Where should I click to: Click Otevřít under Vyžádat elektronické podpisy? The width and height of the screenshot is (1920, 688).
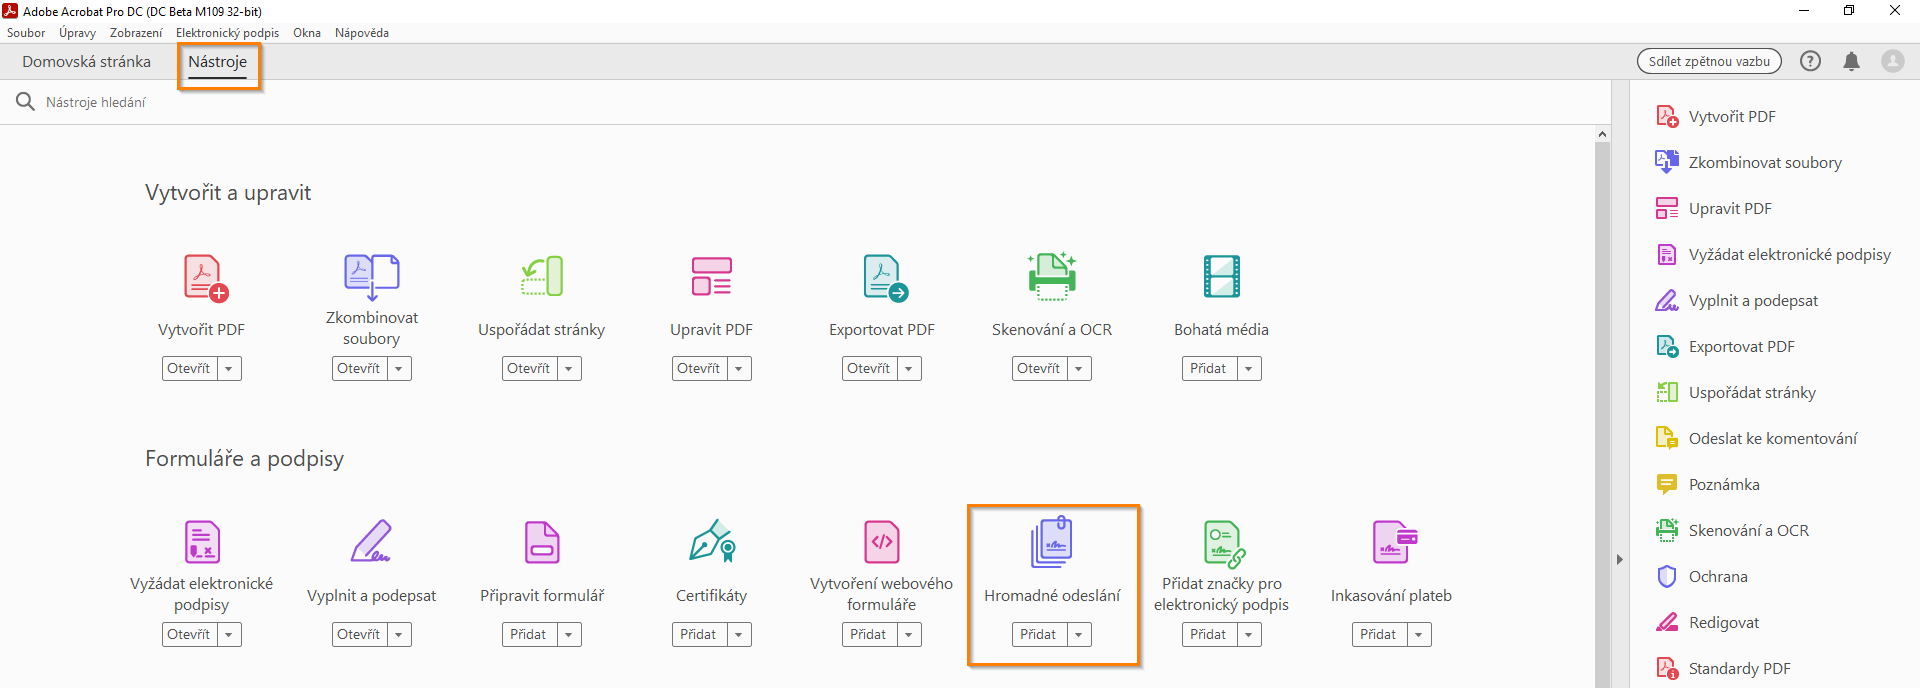point(190,635)
